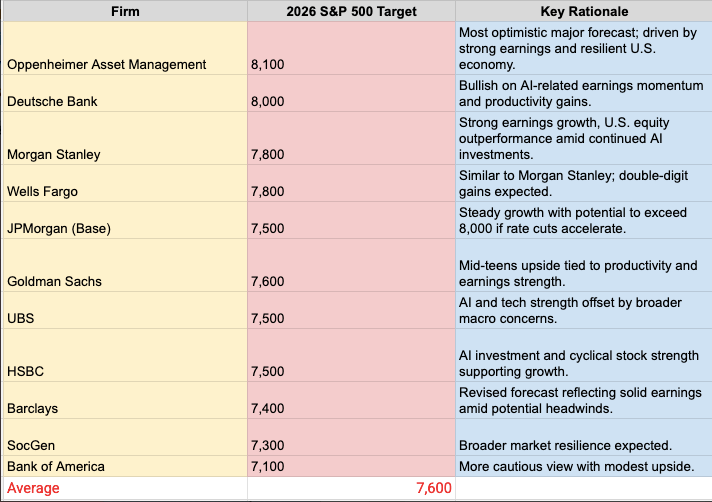Screen dimensions: 712x502
Task: Click the 'Steady growth with potential' rationale
Action: [584, 220]
